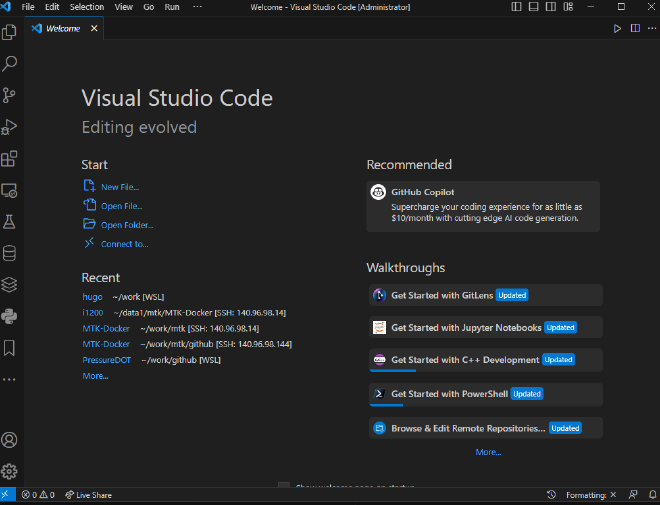Open the Search view icon

(x=9, y=64)
